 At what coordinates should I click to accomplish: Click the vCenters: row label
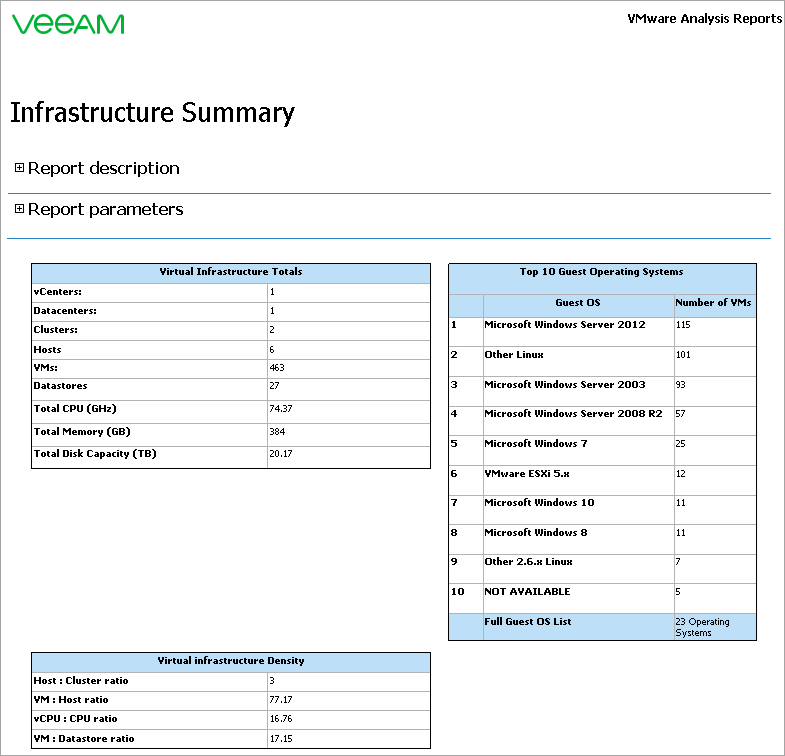[x=58, y=292]
